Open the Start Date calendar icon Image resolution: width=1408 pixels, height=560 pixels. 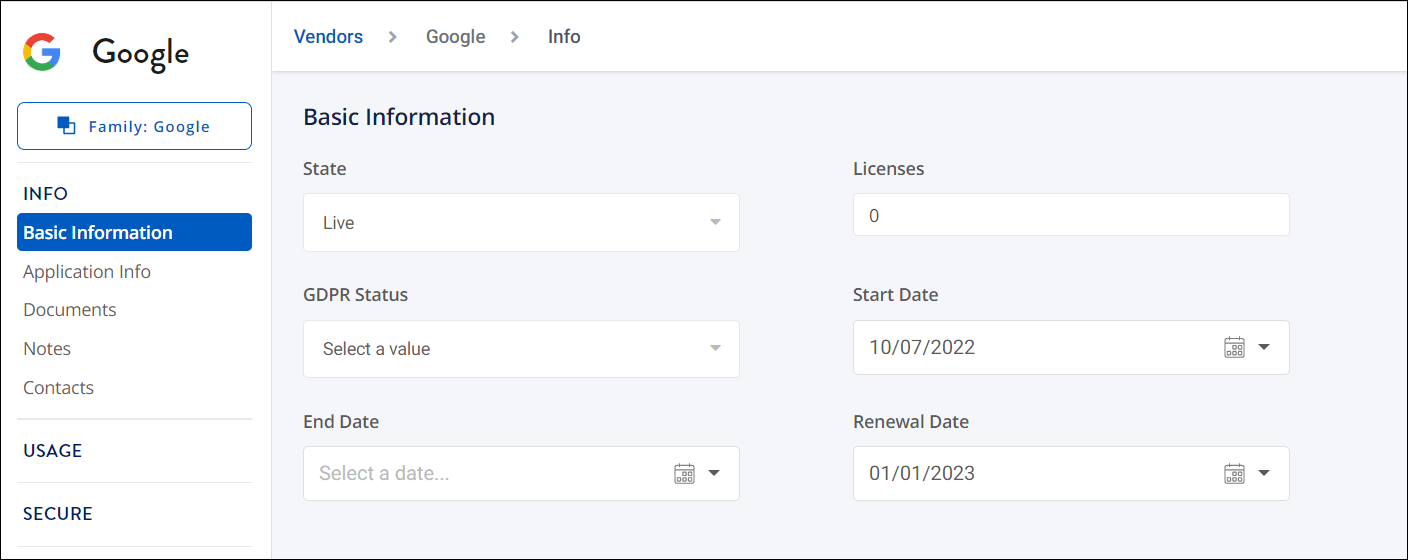tap(1235, 347)
